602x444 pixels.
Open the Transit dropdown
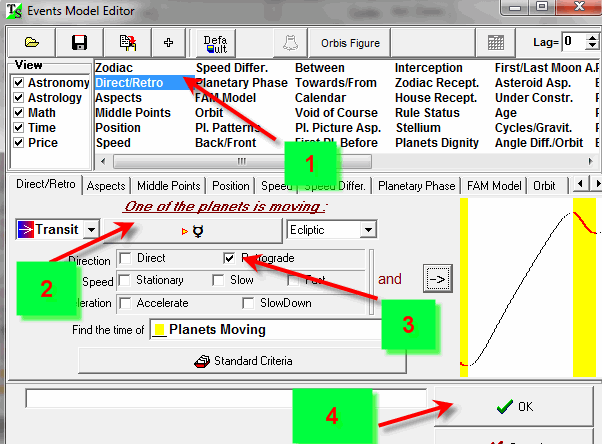pyautogui.click(x=91, y=230)
